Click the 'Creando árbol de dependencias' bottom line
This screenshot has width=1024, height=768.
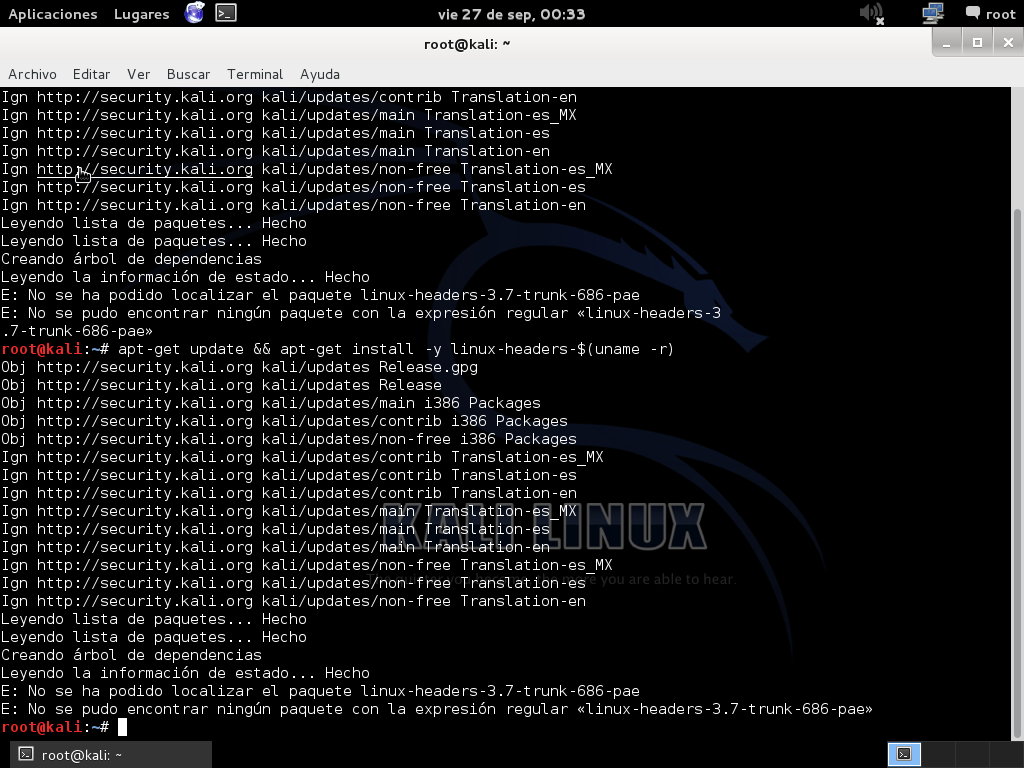coord(131,655)
